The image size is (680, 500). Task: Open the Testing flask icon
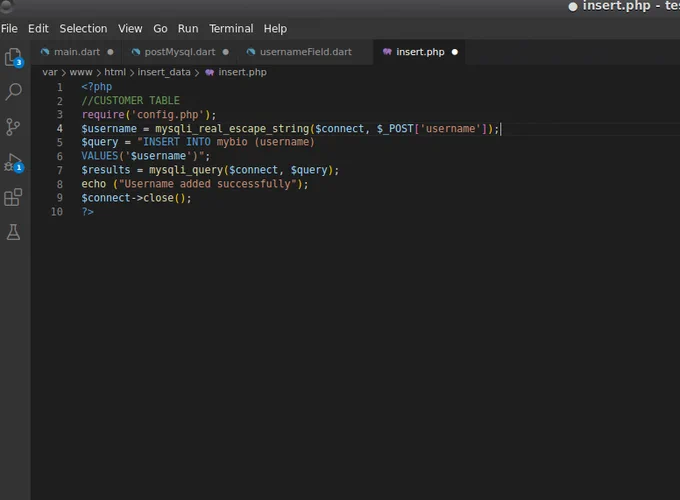click(13, 232)
